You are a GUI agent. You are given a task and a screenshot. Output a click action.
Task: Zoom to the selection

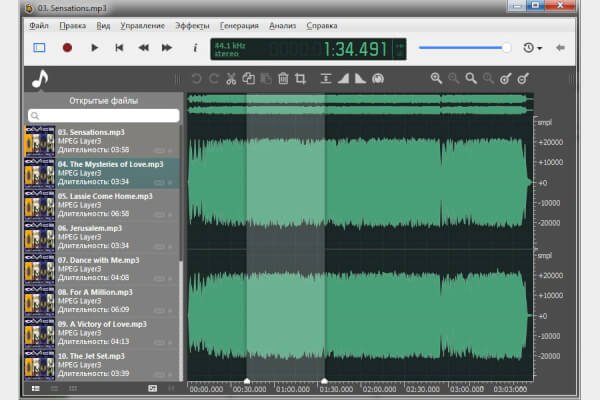coord(471,78)
